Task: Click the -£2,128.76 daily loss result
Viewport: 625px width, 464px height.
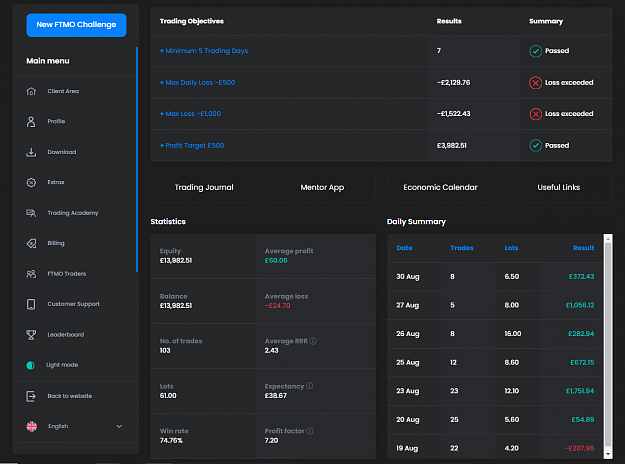Action: [x=453, y=83]
